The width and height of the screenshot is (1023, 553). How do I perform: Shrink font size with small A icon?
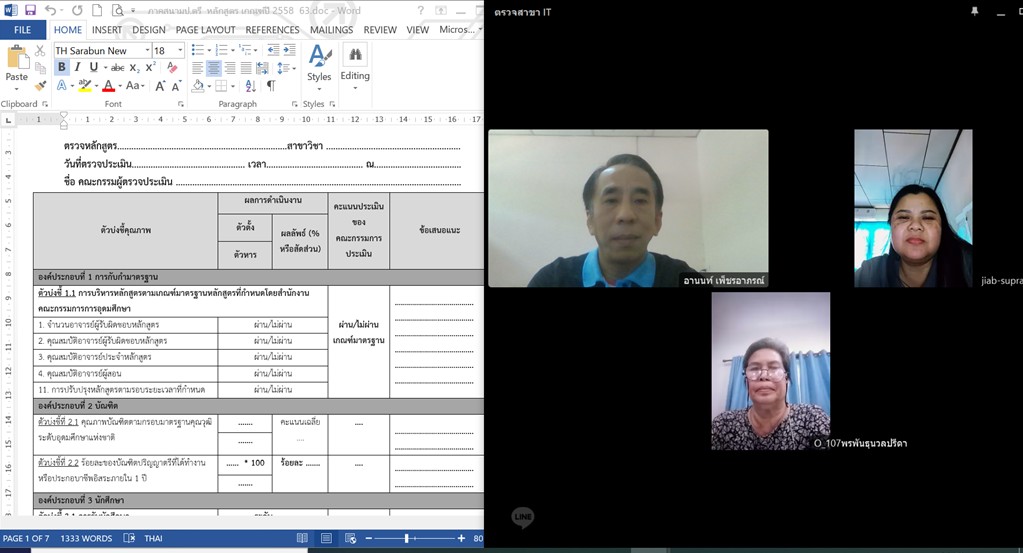(x=176, y=86)
